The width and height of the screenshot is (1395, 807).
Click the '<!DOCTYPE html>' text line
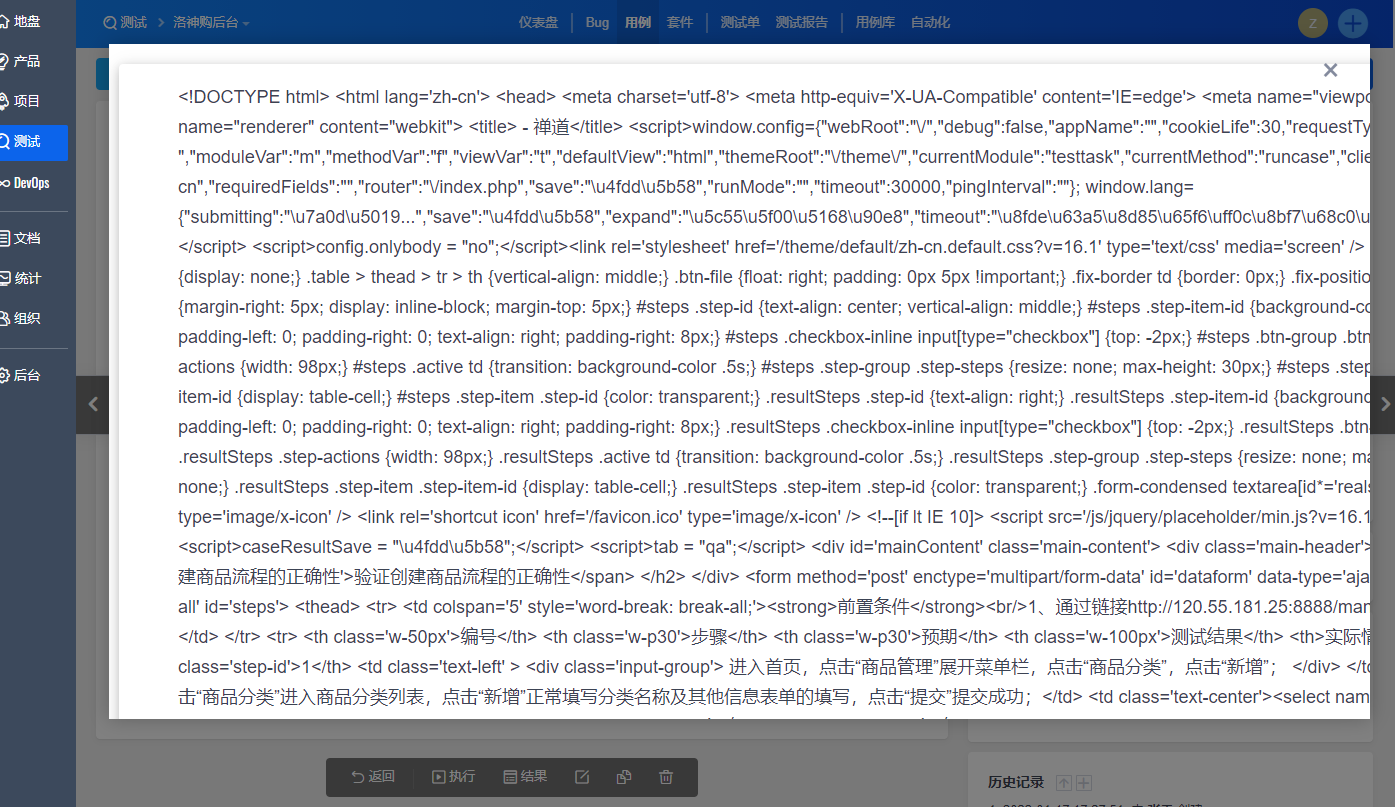pos(254,97)
